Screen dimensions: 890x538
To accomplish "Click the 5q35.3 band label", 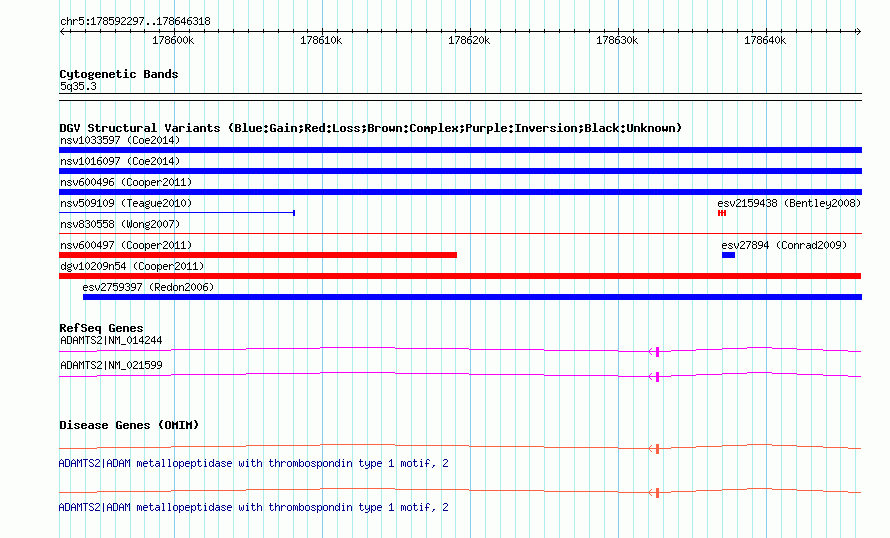I will point(78,86).
